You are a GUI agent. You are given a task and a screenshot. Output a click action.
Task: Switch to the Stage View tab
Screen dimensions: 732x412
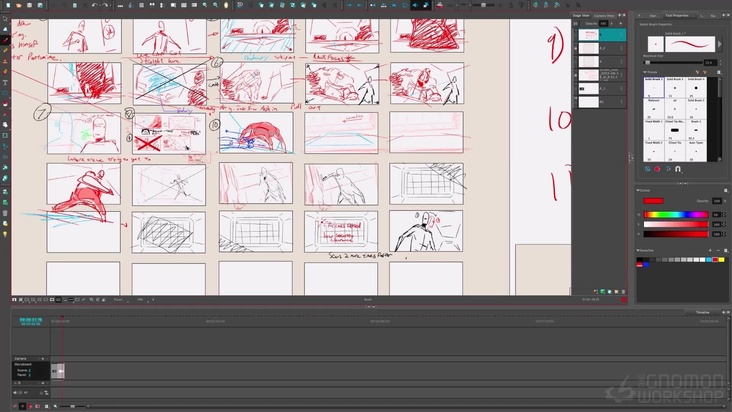(581, 15)
